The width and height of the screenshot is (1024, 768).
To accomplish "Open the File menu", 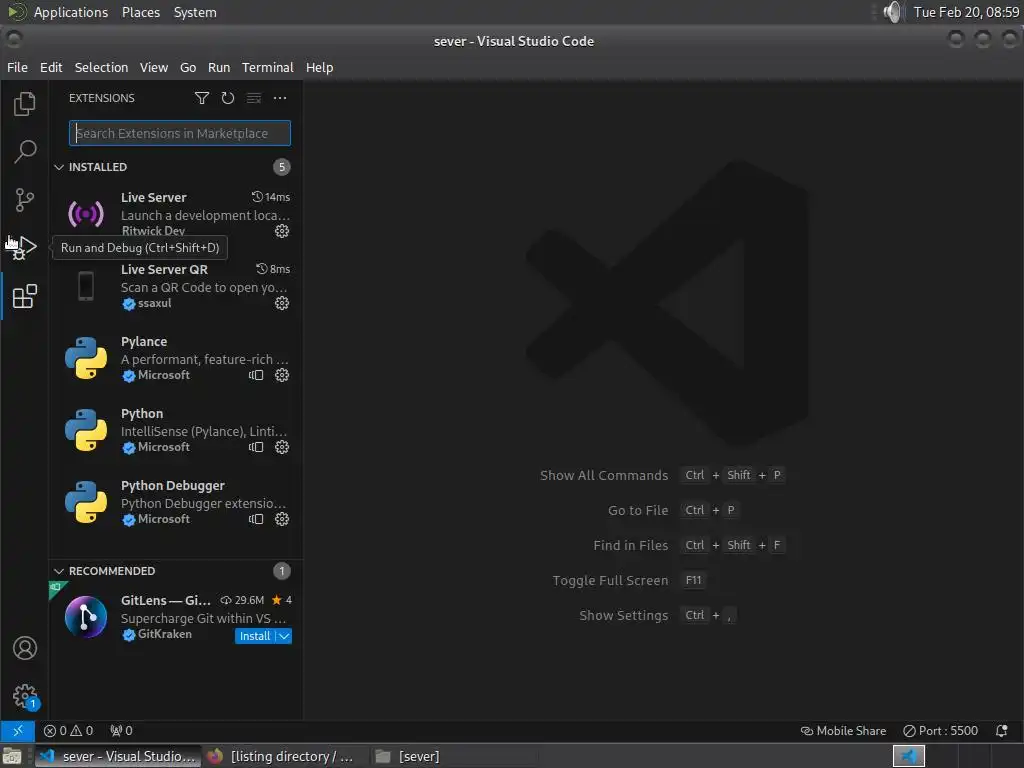I will pyautogui.click(x=18, y=67).
